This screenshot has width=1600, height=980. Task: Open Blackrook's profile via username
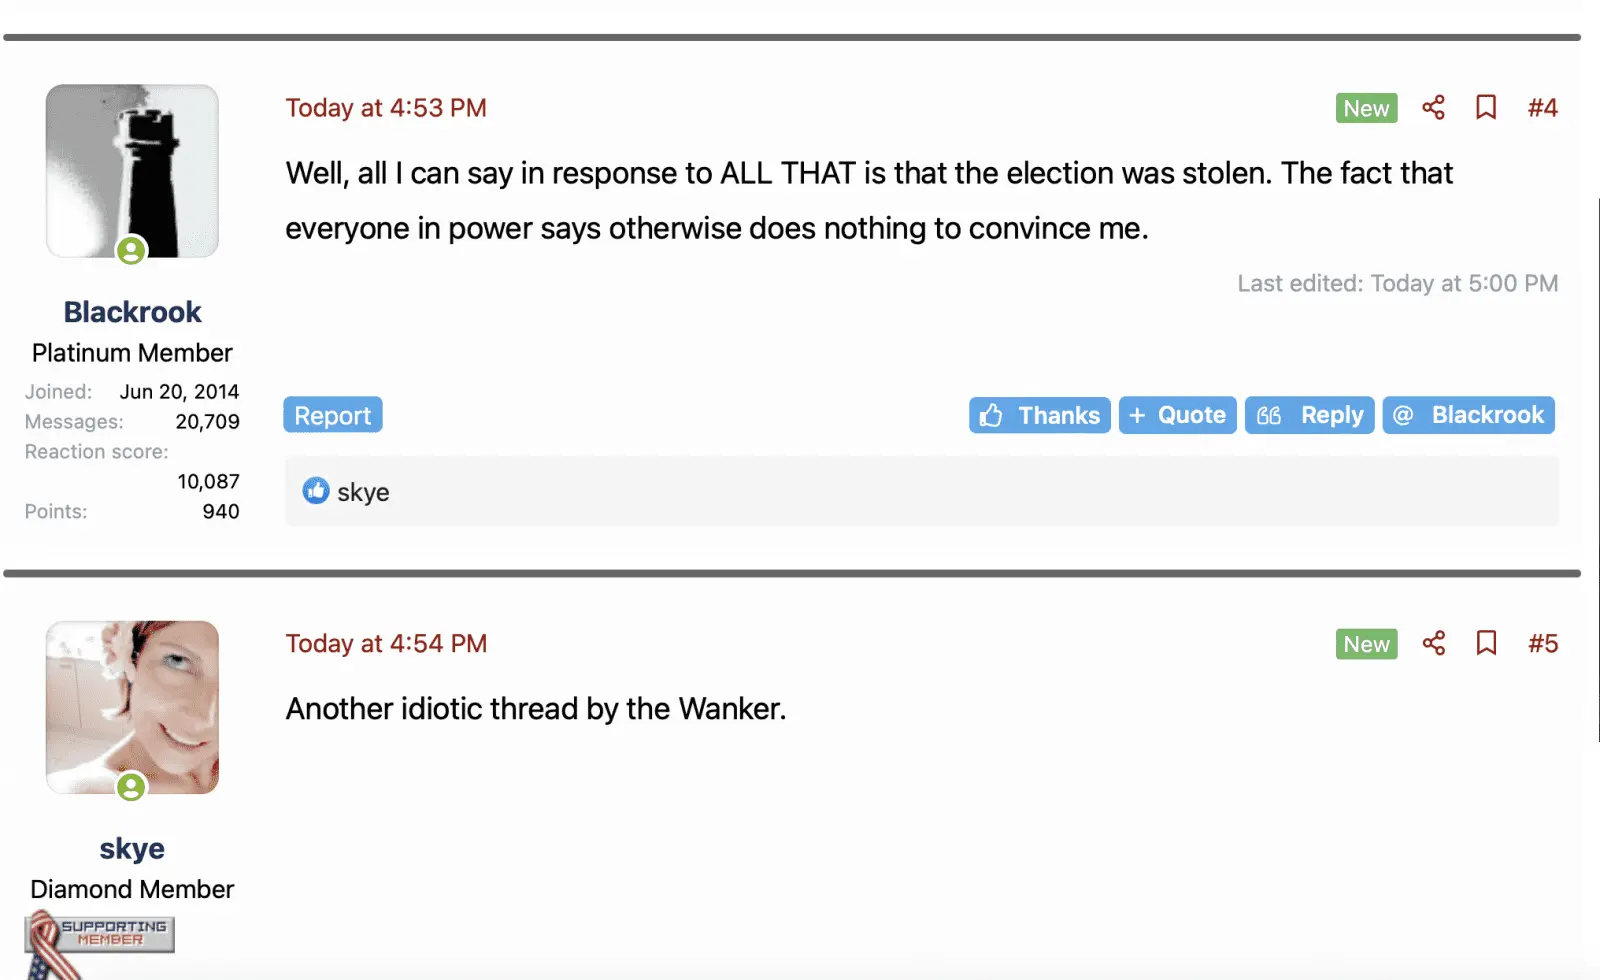coord(132,312)
